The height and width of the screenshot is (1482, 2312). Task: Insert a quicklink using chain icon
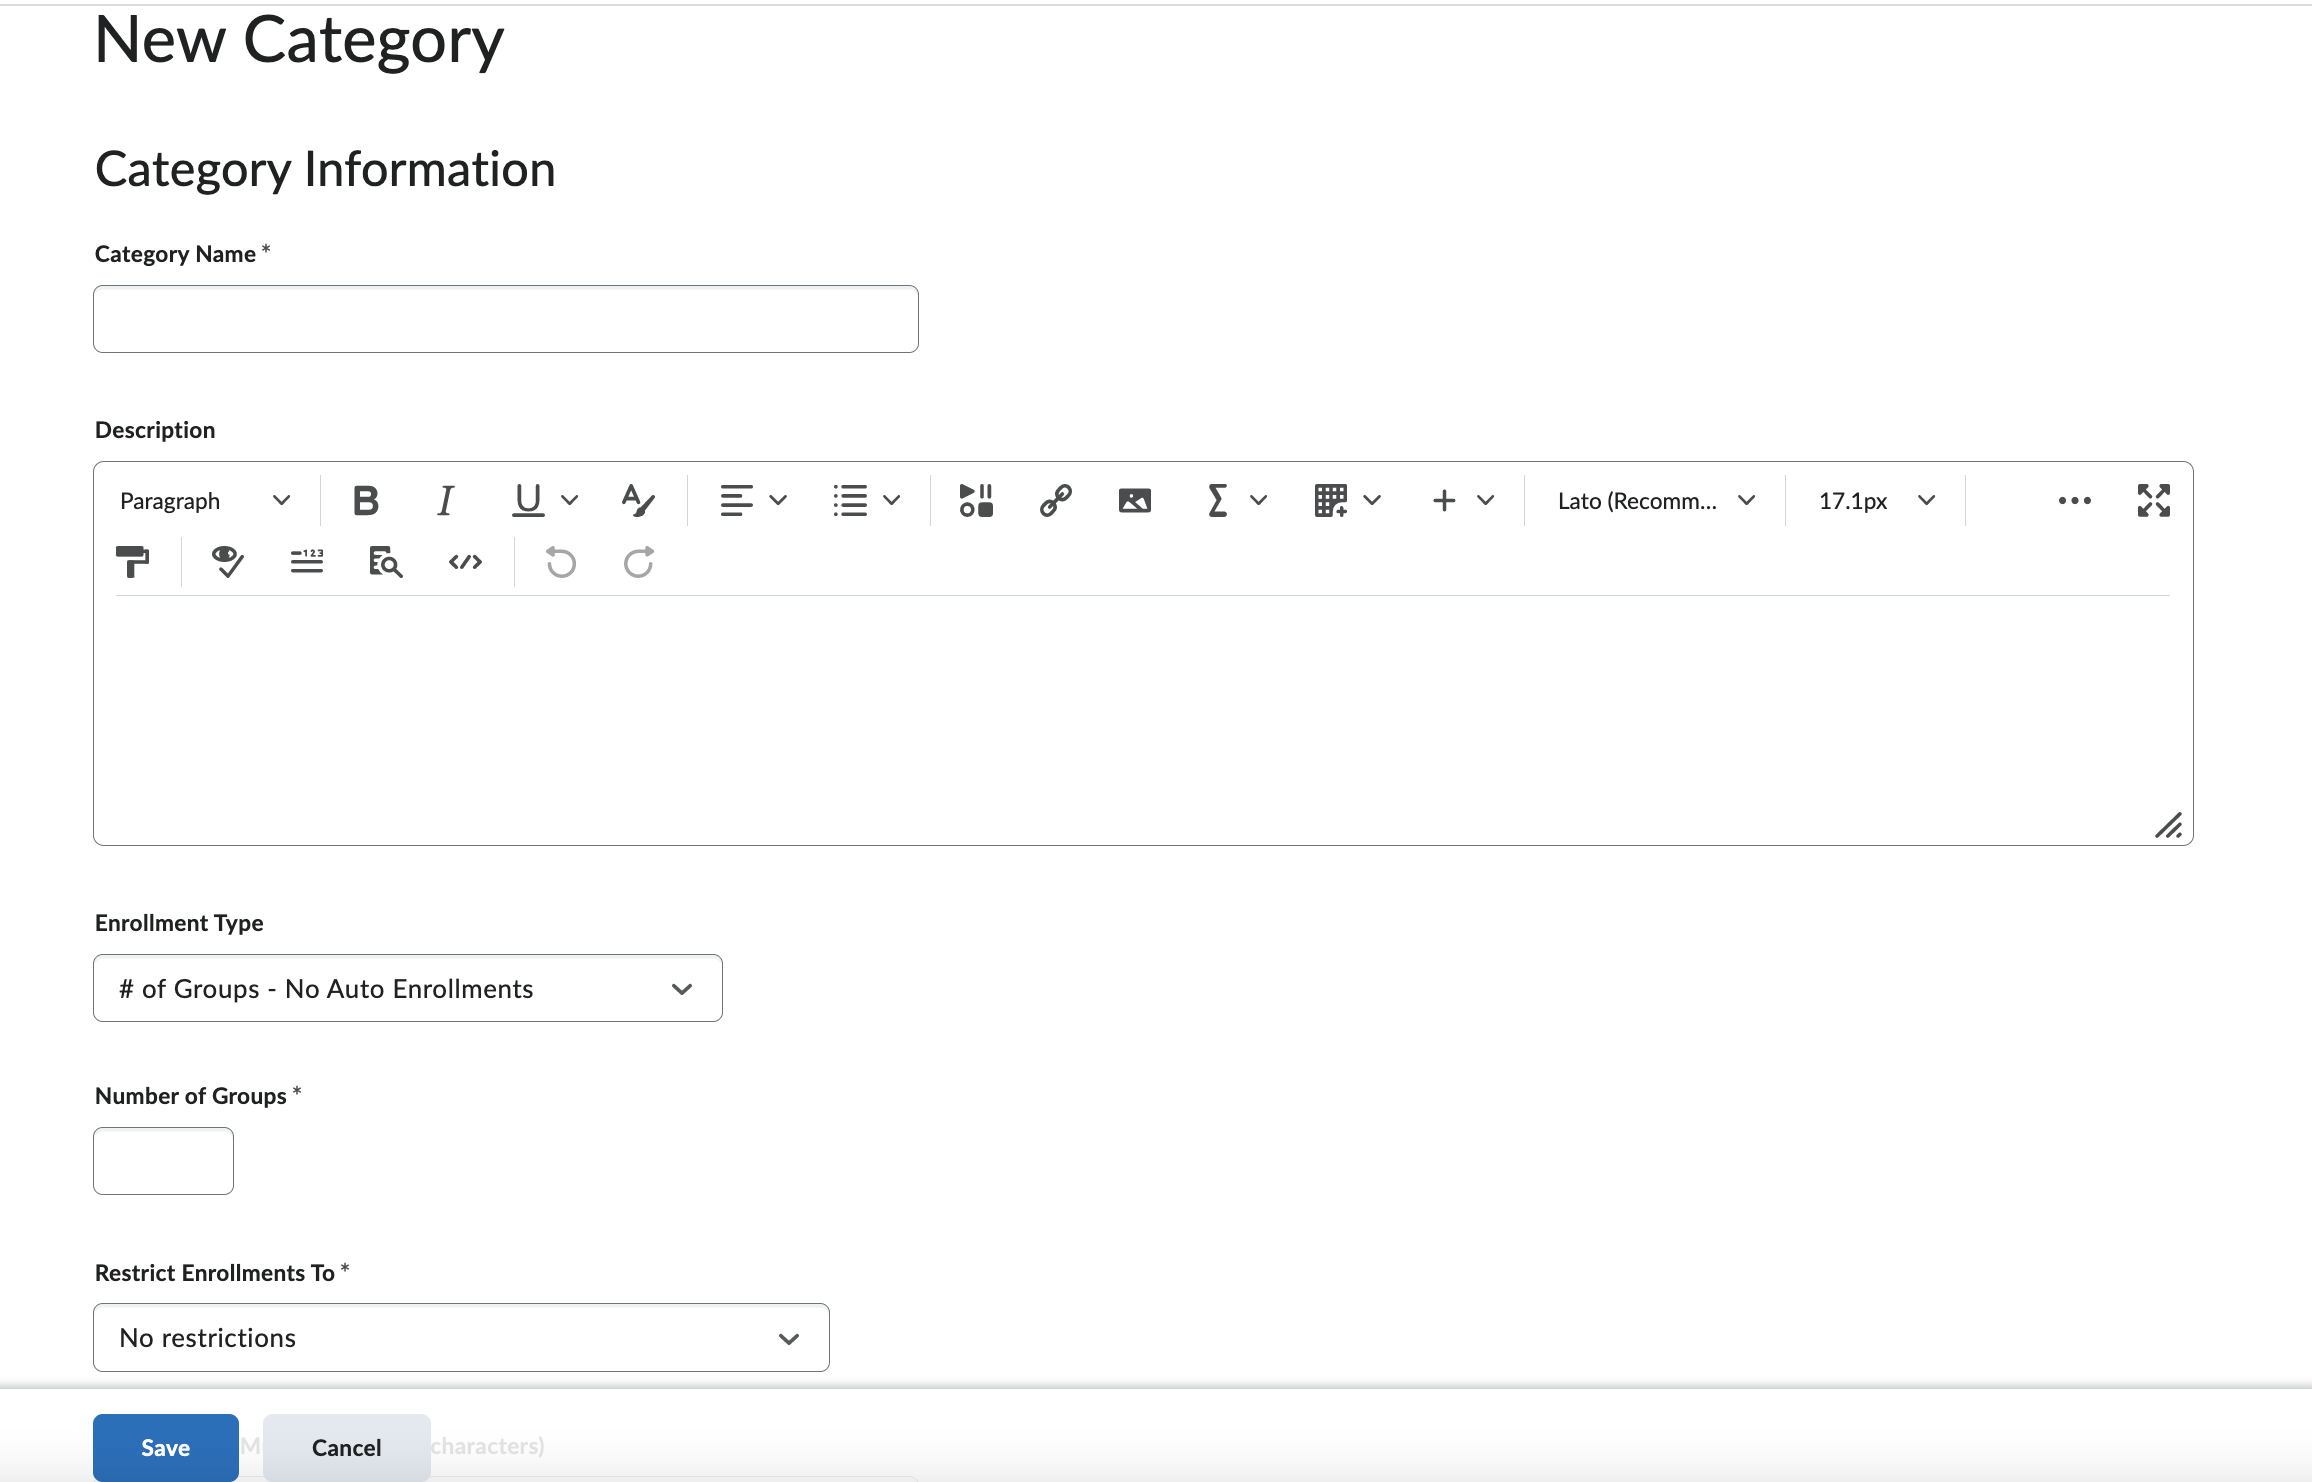point(1055,500)
